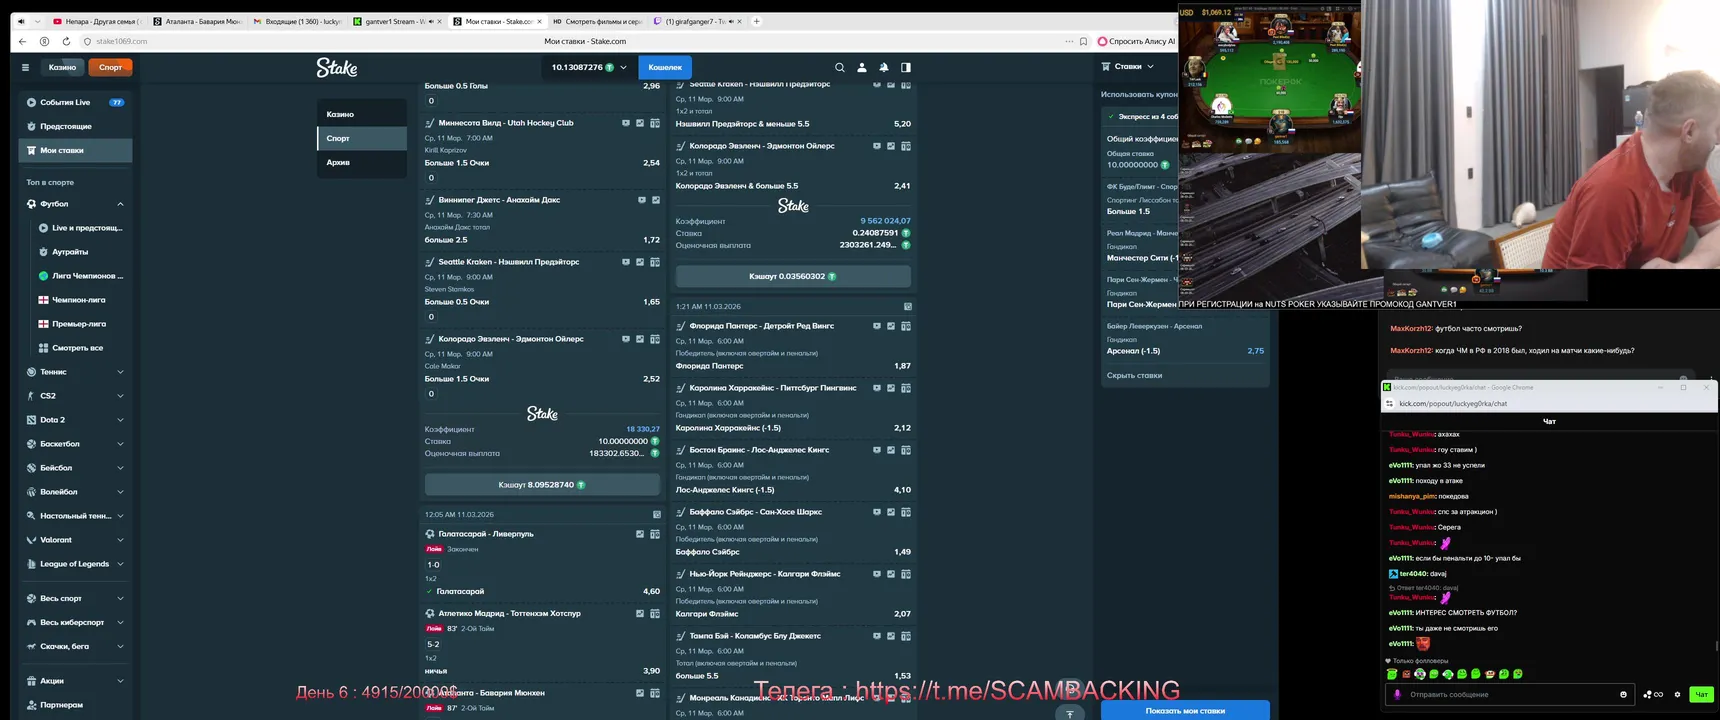The height and width of the screenshot is (720, 1720).
Task: Open События Live in sidebar
Action: [75, 102]
